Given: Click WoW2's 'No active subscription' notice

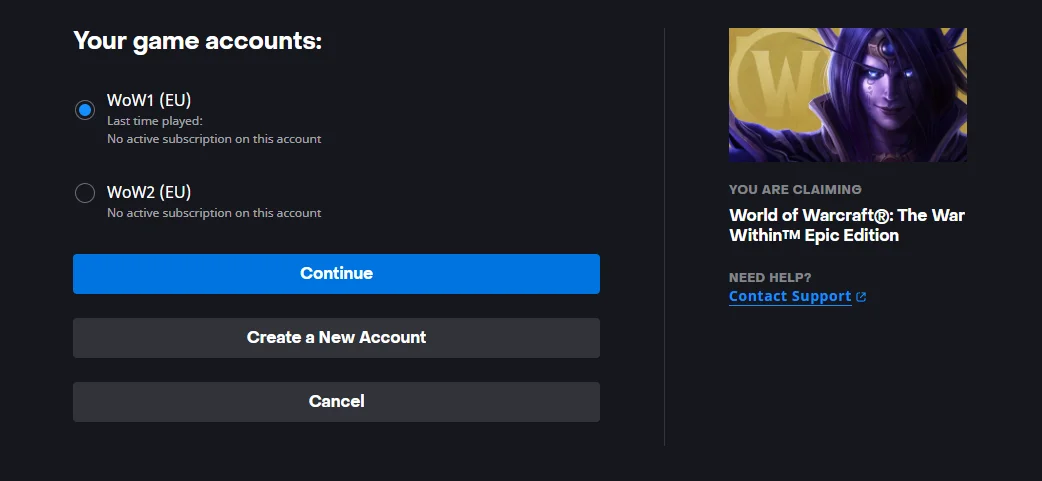Looking at the screenshot, I should click(214, 213).
